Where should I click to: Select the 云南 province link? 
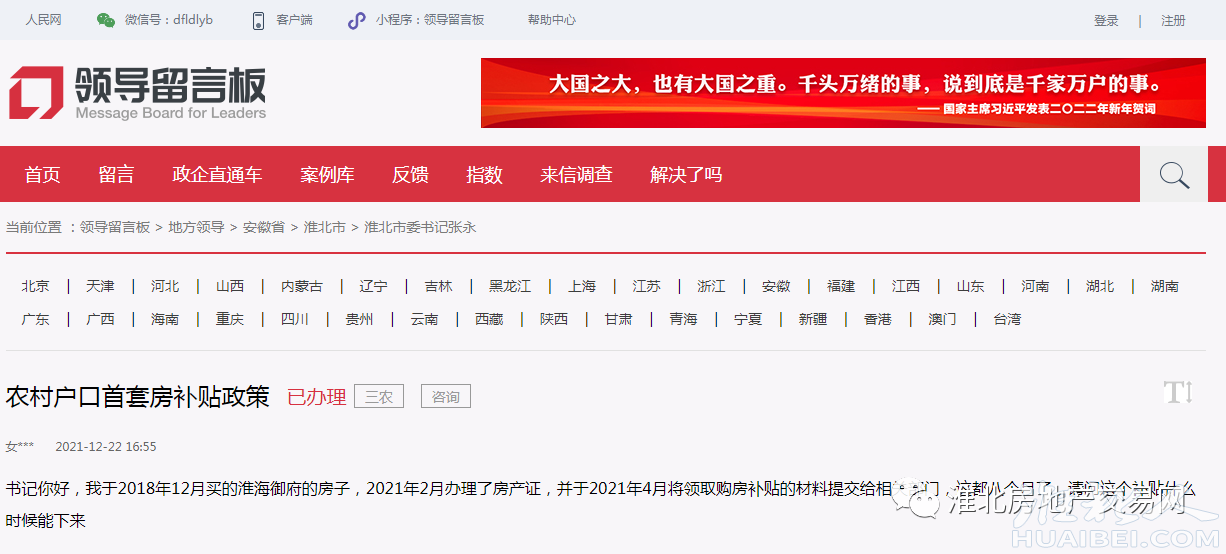click(x=424, y=319)
